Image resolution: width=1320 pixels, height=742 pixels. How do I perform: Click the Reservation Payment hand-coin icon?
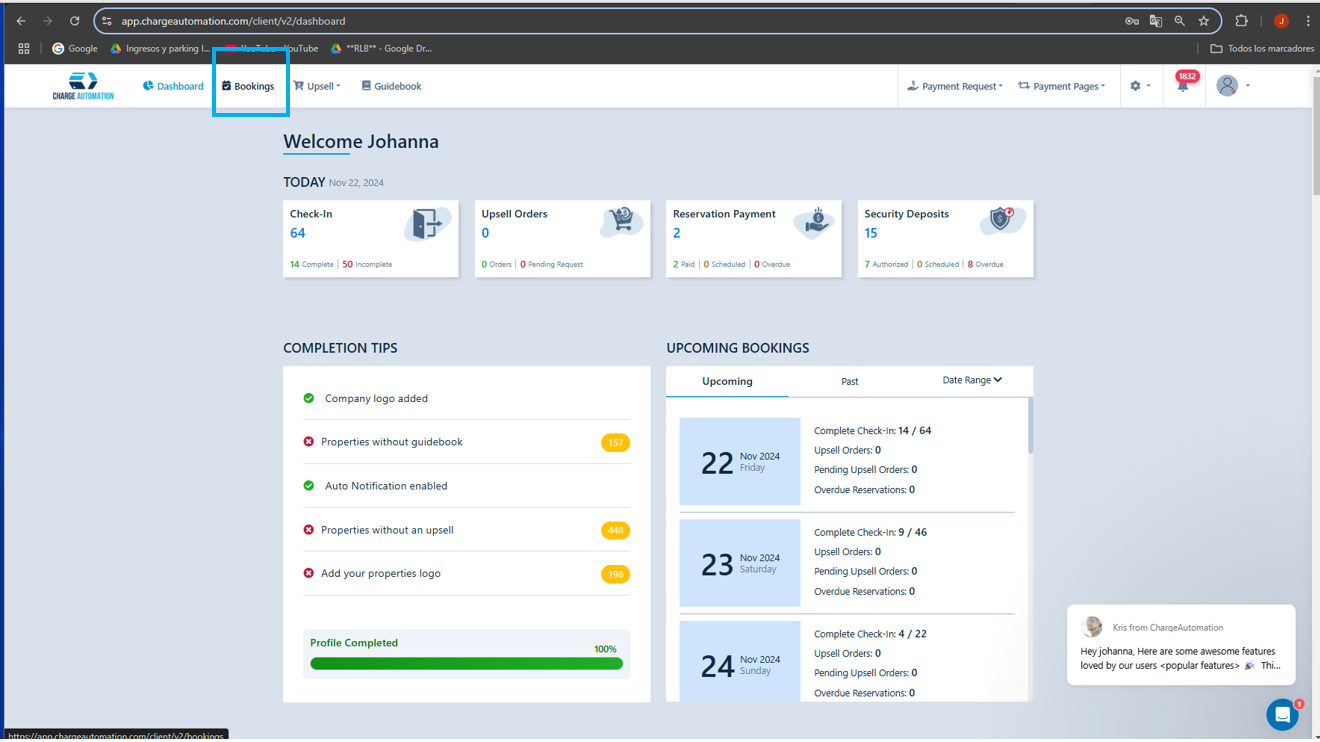(815, 222)
